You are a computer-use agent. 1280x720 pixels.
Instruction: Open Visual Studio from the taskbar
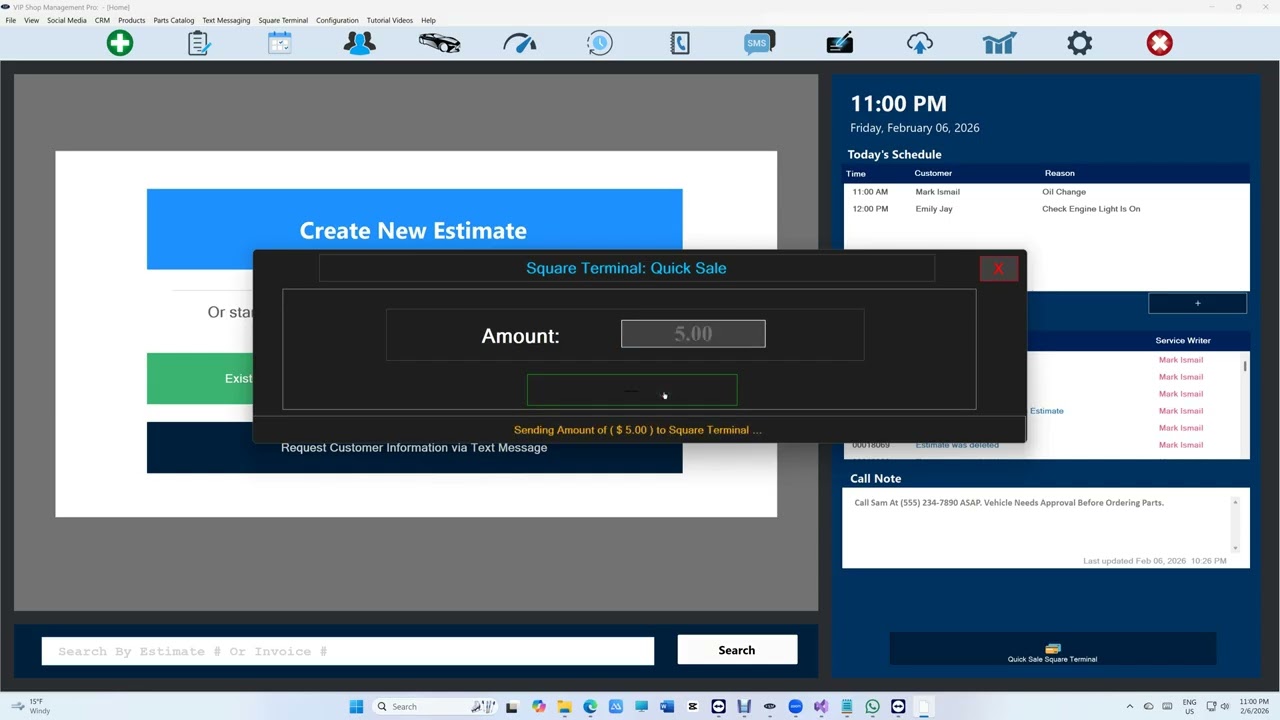click(x=821, y=707)
